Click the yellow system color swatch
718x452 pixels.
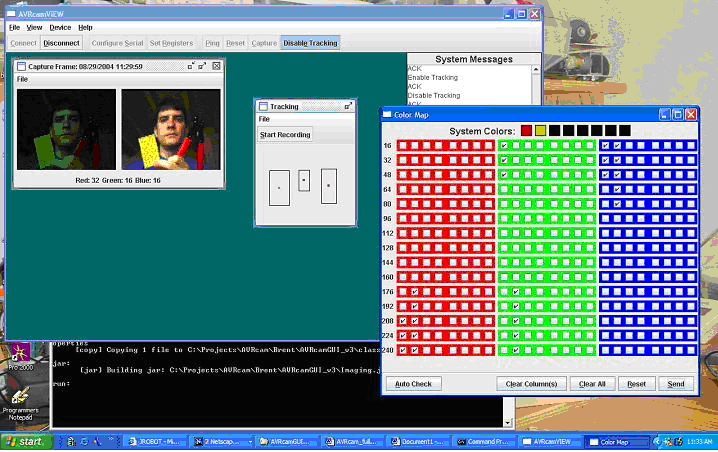pyautogui.click(x=540, y=131)
